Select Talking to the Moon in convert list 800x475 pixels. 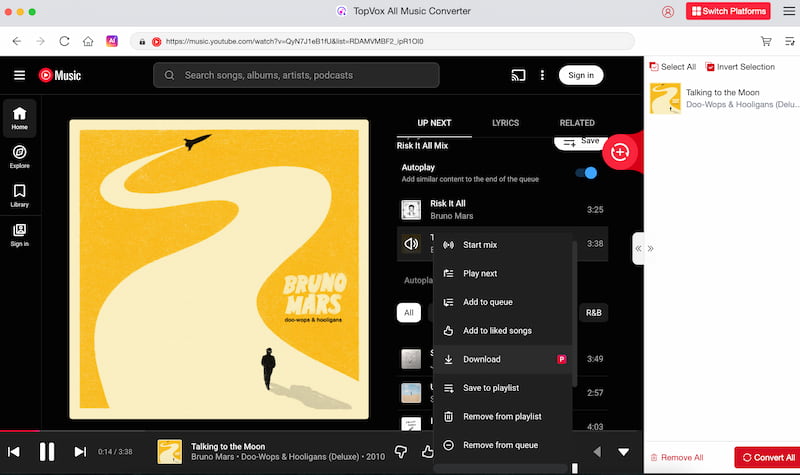pos(722,98)
